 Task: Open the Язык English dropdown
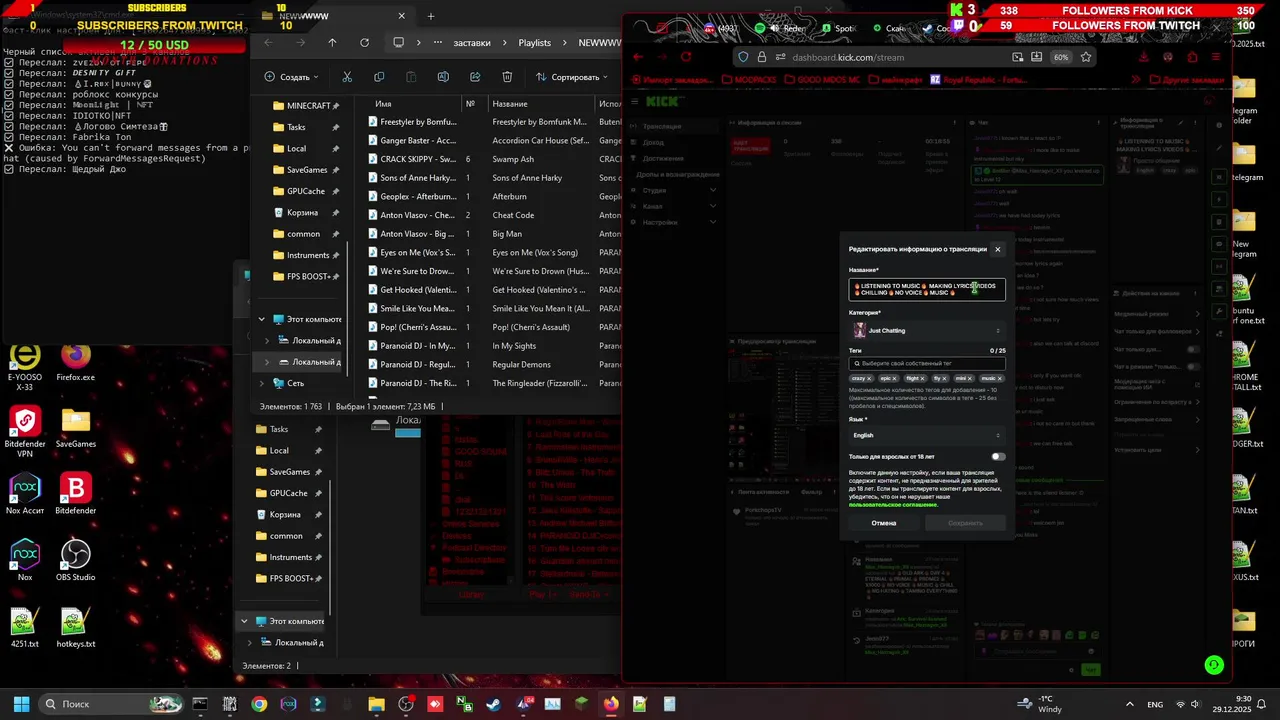click(x=927, y=435)
